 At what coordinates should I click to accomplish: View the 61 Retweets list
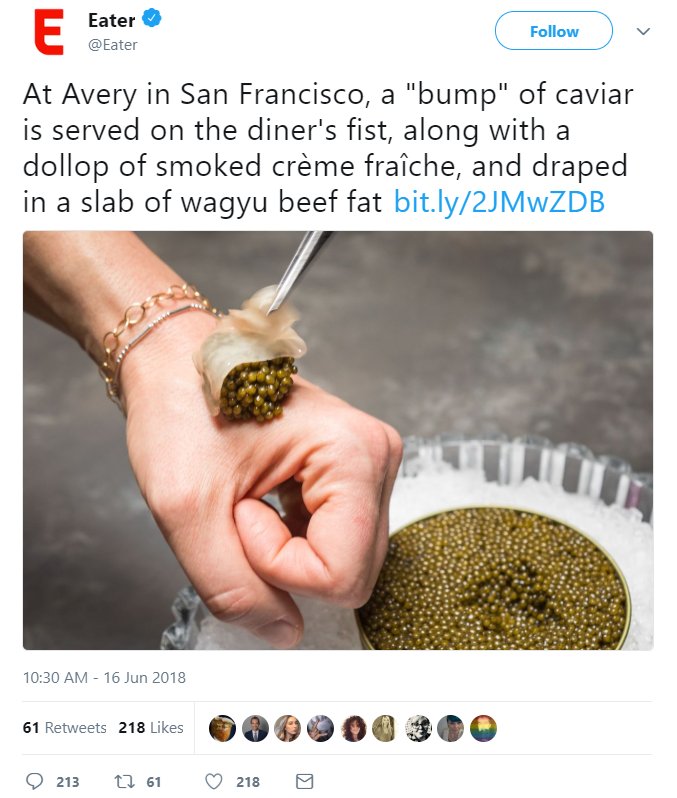pos(65,728)
